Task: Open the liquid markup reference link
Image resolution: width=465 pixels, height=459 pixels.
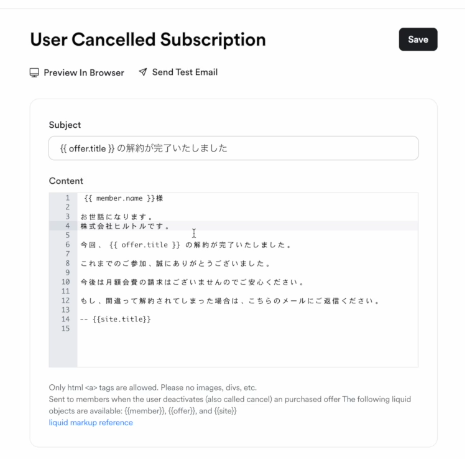Action: pyautogui.click(x=91, y=422)
